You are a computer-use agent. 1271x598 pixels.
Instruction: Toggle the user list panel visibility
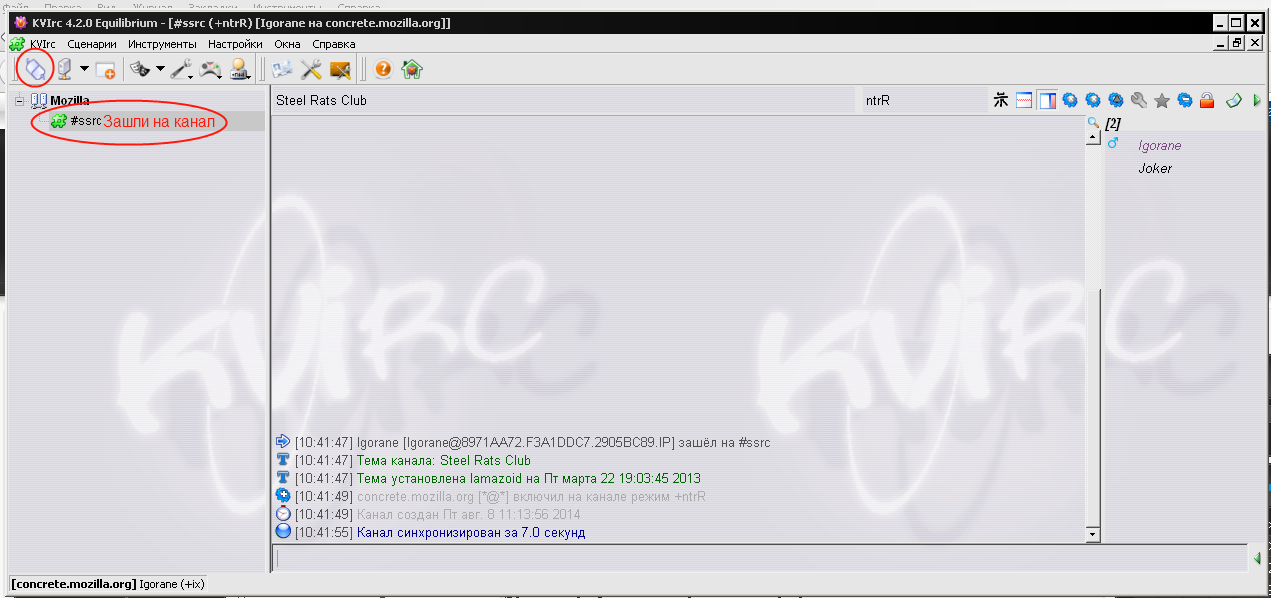(1047, 100)
